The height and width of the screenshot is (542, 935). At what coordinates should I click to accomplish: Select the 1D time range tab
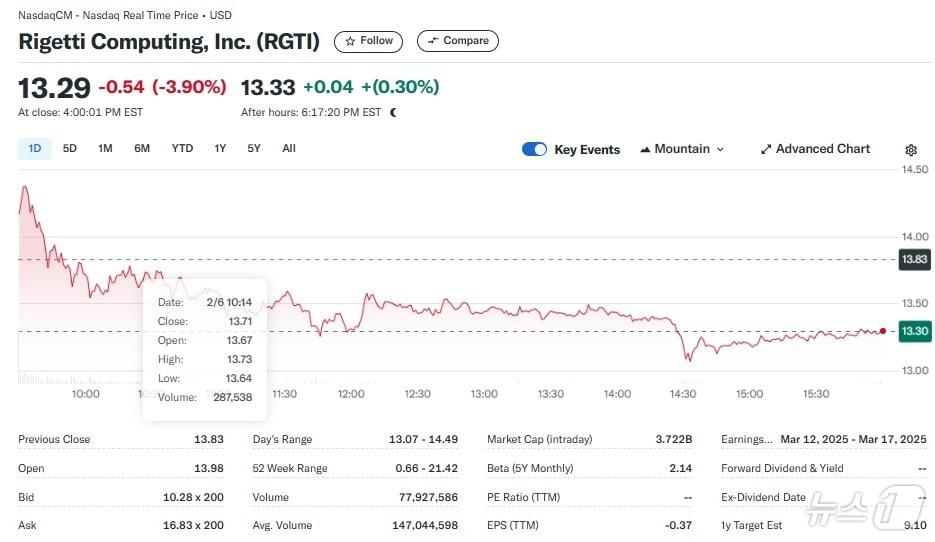pos(35,149)
